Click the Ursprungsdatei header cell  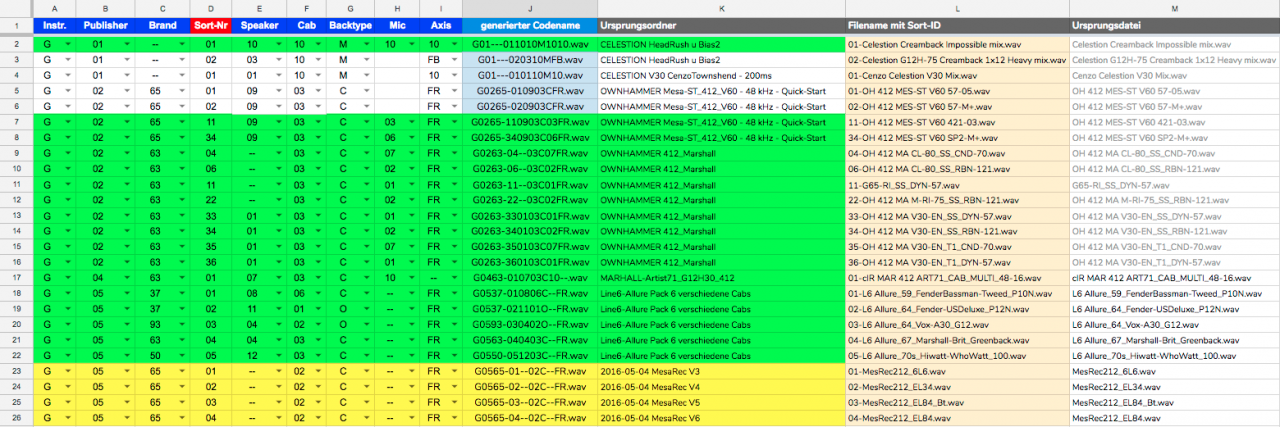pyautogui.click(x=1174, y=25)
